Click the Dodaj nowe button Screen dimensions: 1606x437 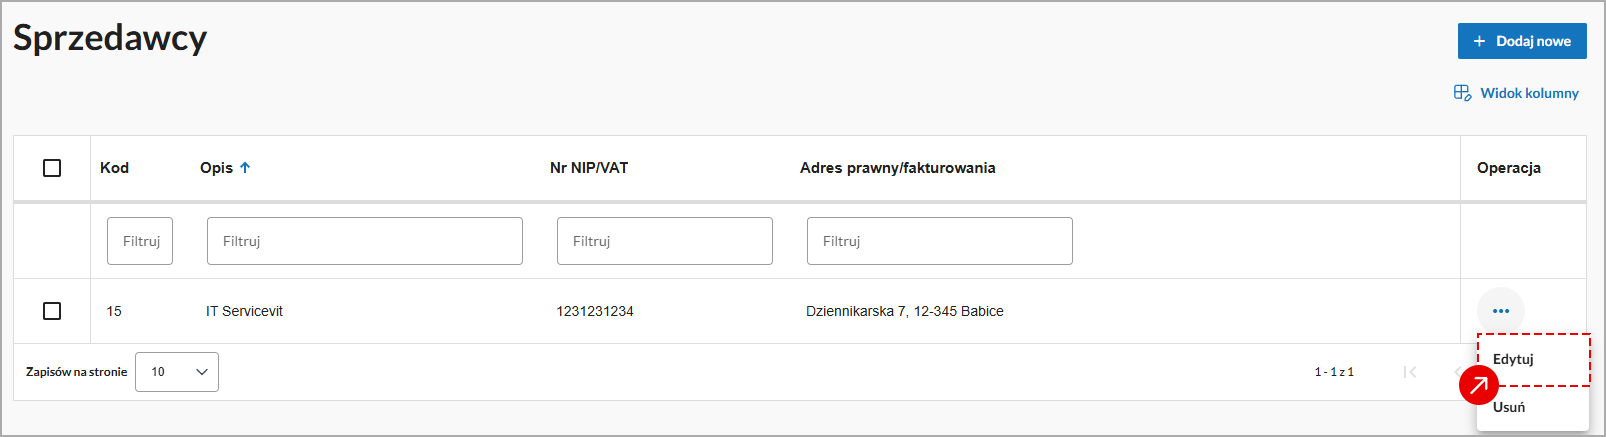[1521, 41]
